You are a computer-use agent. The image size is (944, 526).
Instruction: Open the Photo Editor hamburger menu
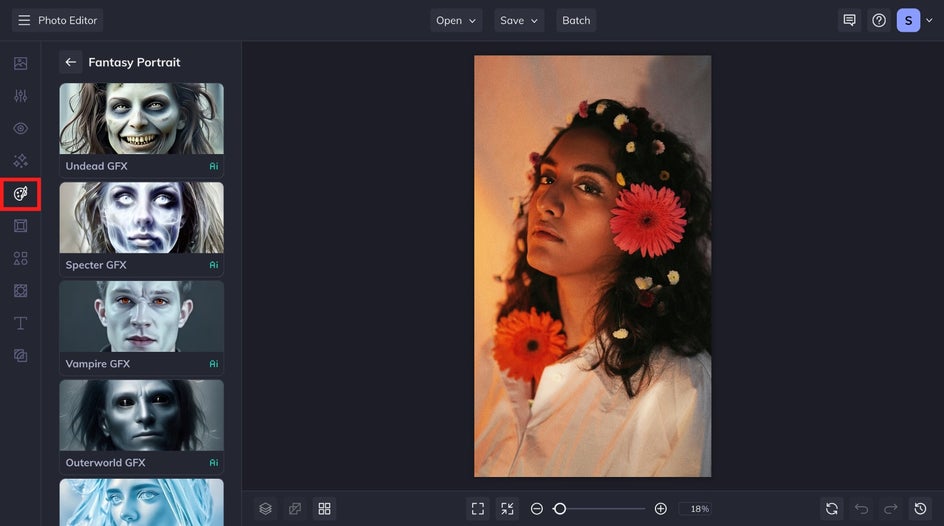pyautogui.click(x=24, y=20)
